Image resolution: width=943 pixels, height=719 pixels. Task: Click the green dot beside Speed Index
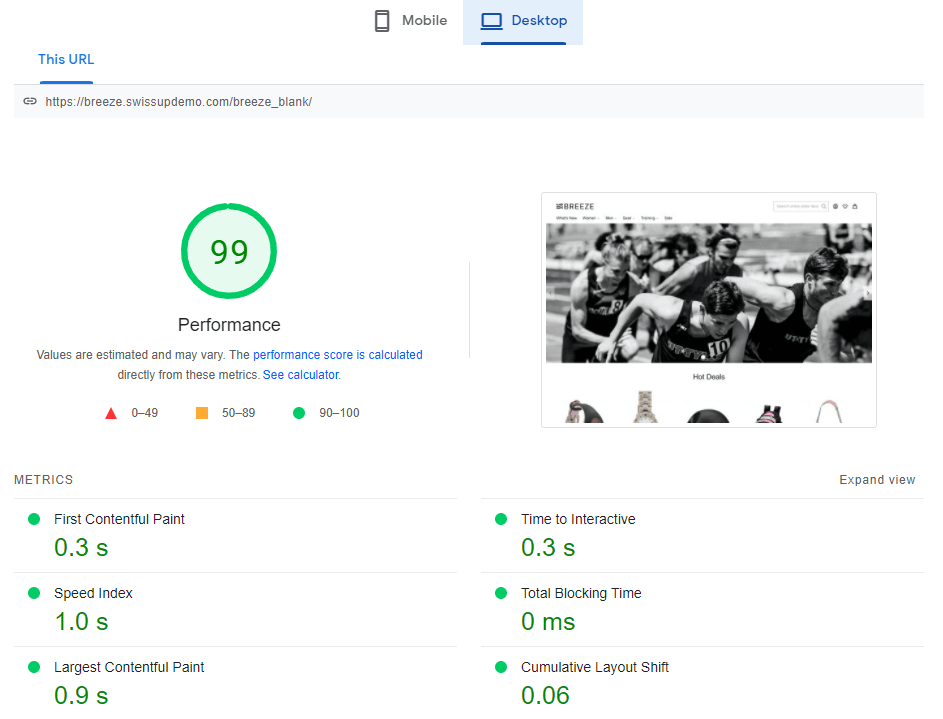(x=34, y=593)
